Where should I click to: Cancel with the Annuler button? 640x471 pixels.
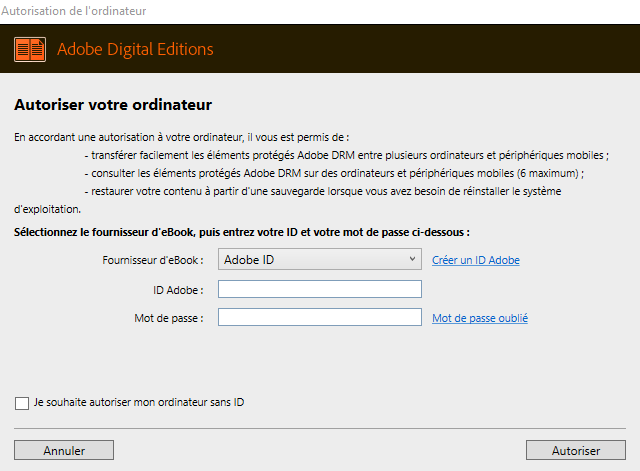[64, 450]
